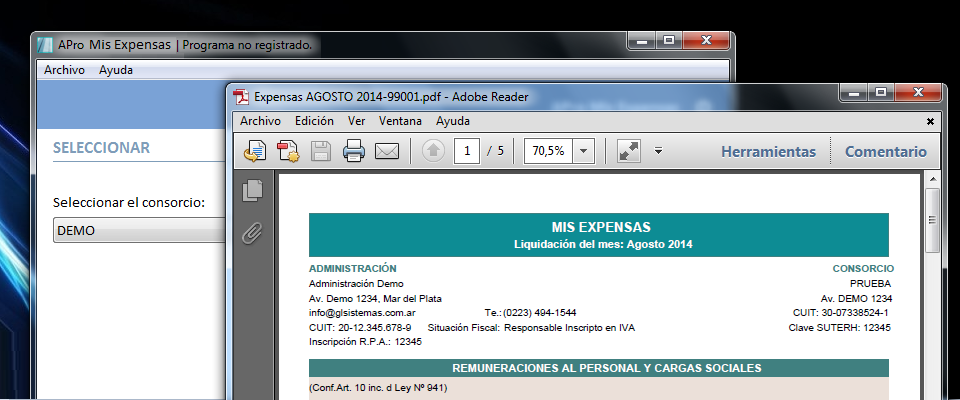Expand the toolbar customization small arrow

tap(658, 152)
